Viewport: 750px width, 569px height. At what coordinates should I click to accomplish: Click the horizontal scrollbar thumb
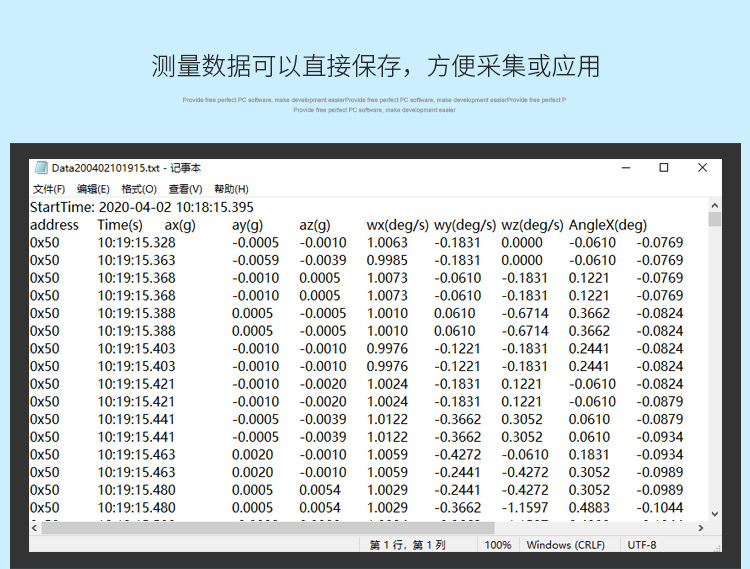point(268,528)
